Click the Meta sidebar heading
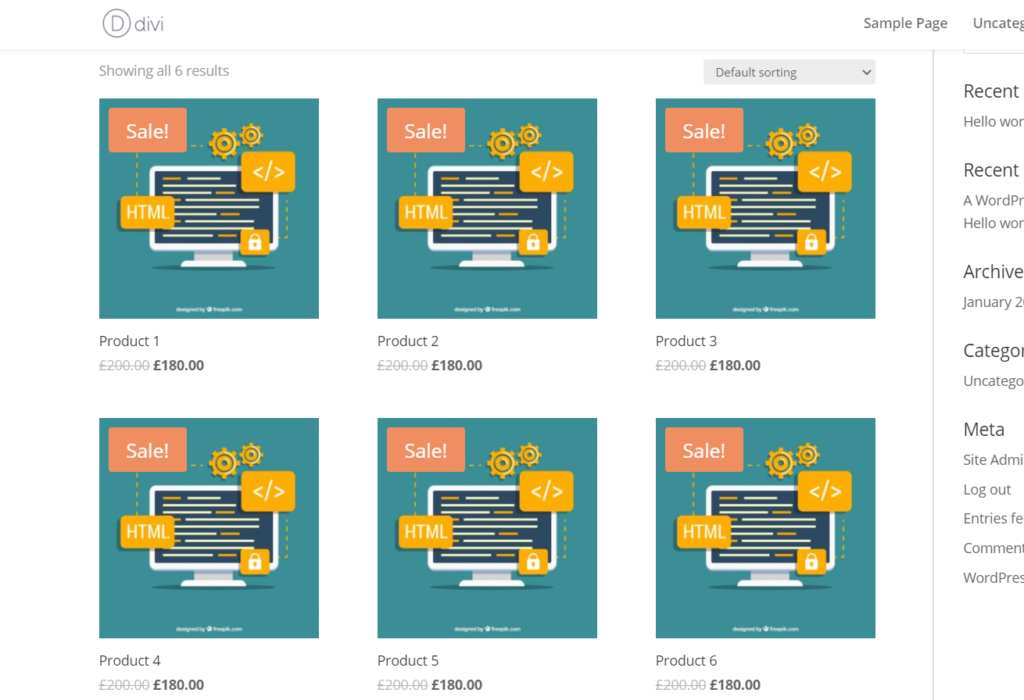The image size is (1024, 700). click(984, 429)
